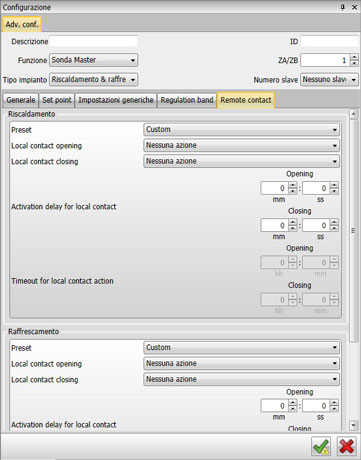
Task: Click the Riscaldamento group label
Action: point(31,114)
